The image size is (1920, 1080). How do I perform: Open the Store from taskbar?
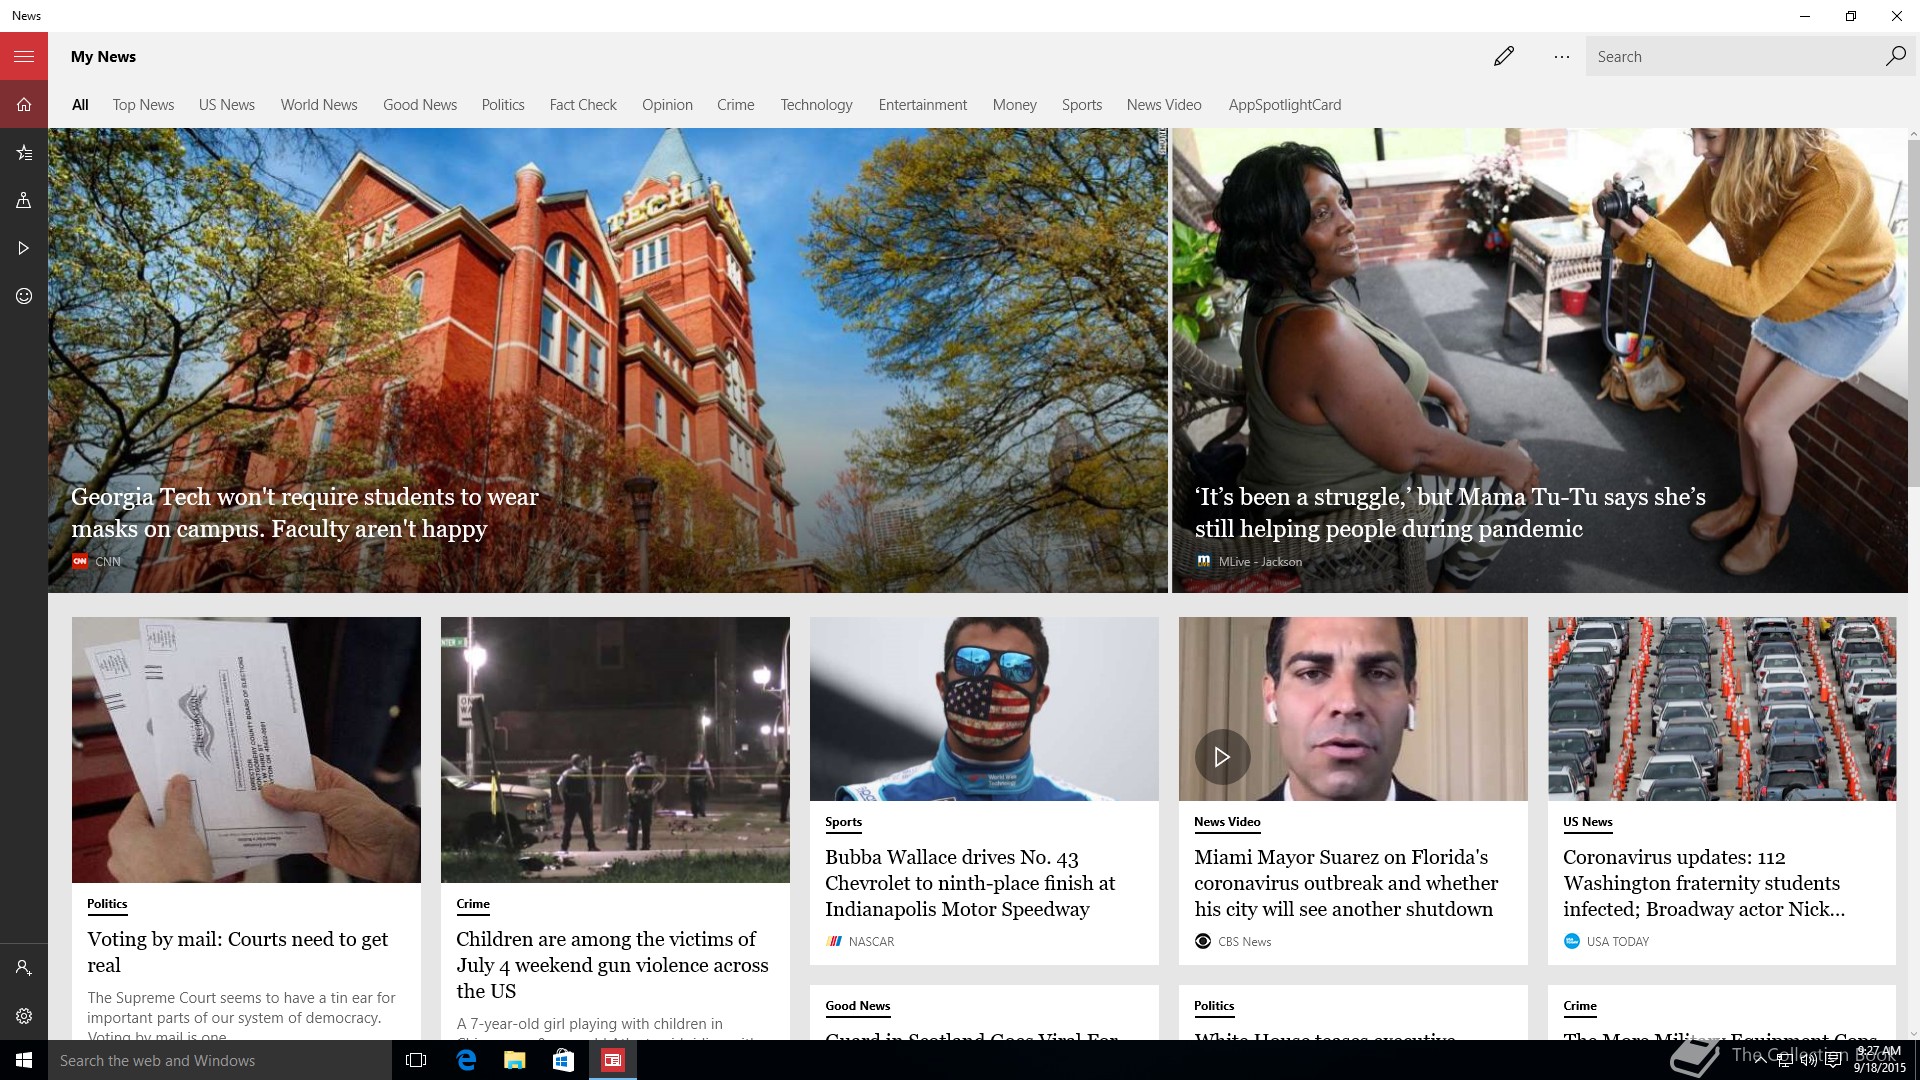[x=563, y=1060]
